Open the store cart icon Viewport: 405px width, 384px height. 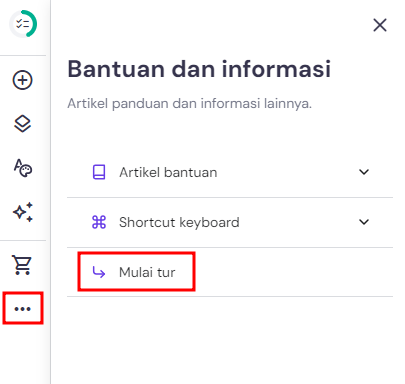[22, 265]
